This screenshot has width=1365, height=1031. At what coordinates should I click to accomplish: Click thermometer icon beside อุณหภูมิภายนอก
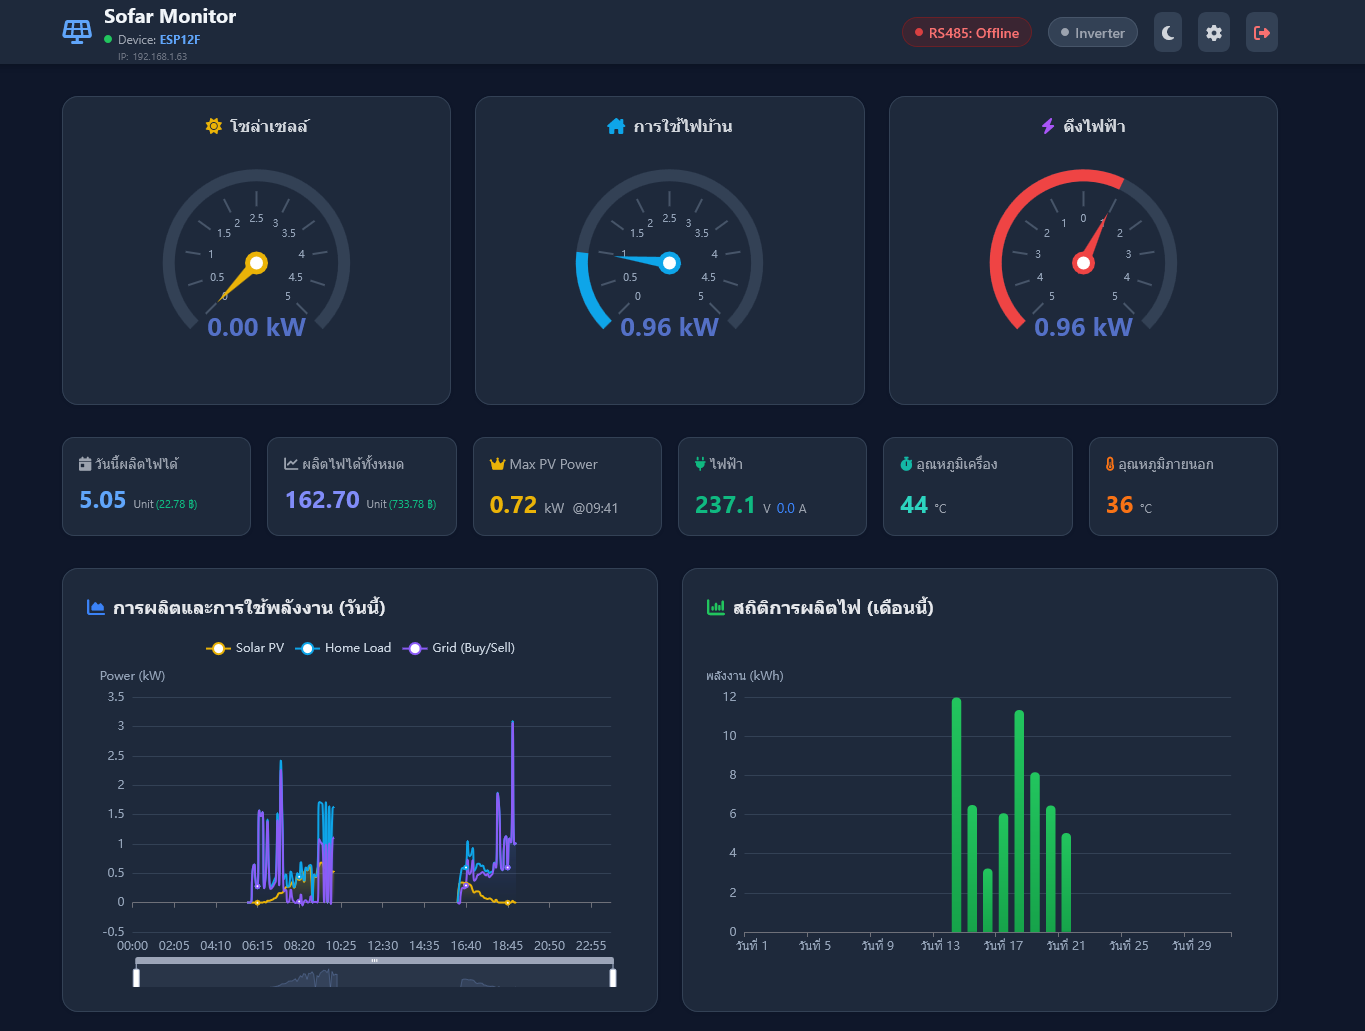1110,464
